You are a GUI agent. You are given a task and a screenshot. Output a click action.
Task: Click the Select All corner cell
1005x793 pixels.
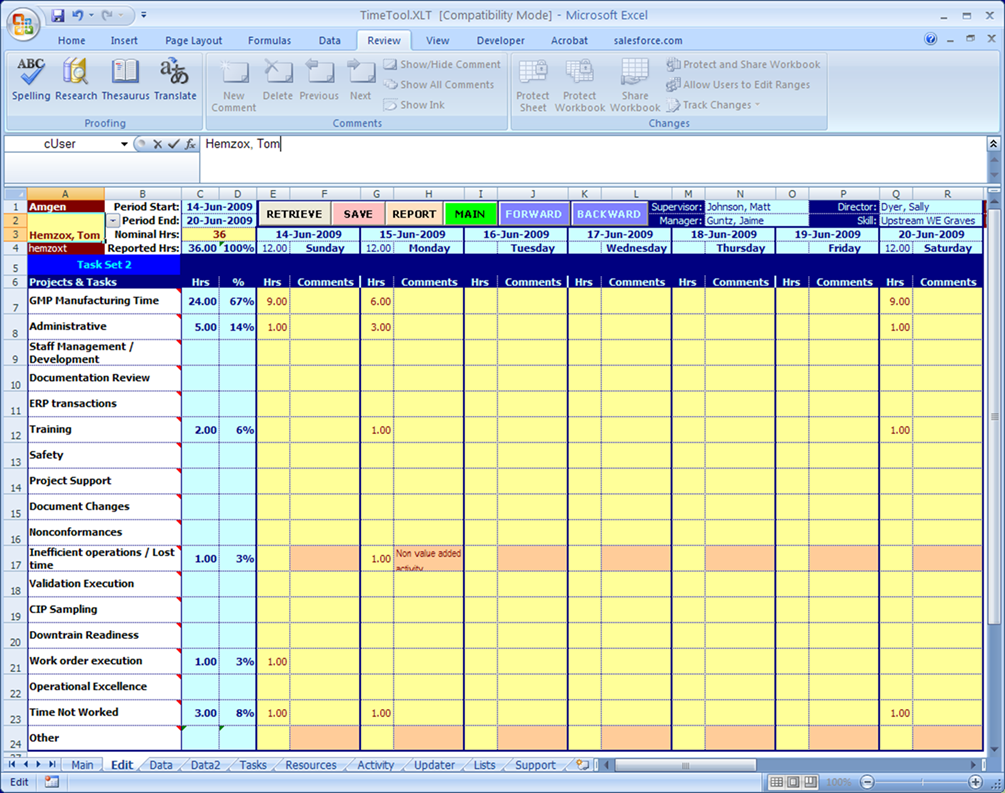click(x=15, y=194)
